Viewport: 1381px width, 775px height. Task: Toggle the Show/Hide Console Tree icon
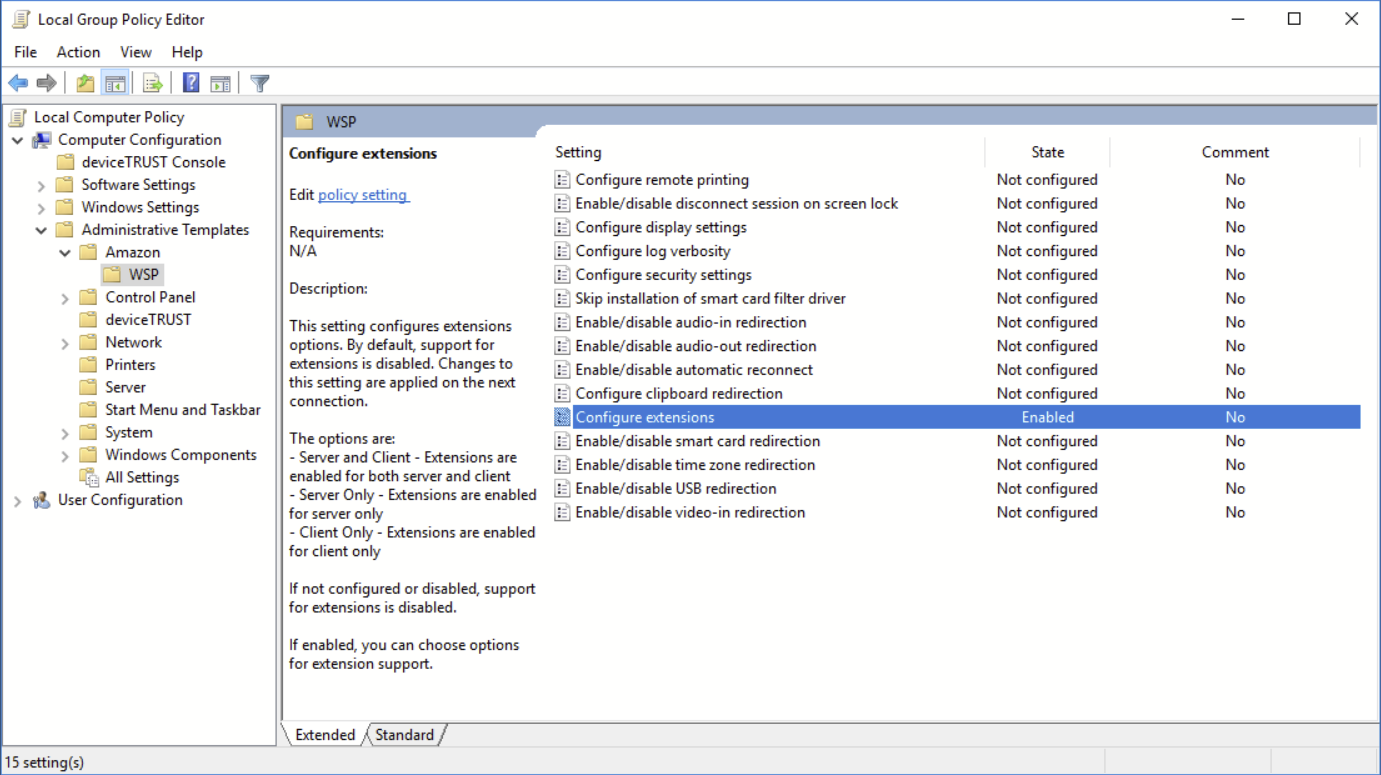[115, 82]
